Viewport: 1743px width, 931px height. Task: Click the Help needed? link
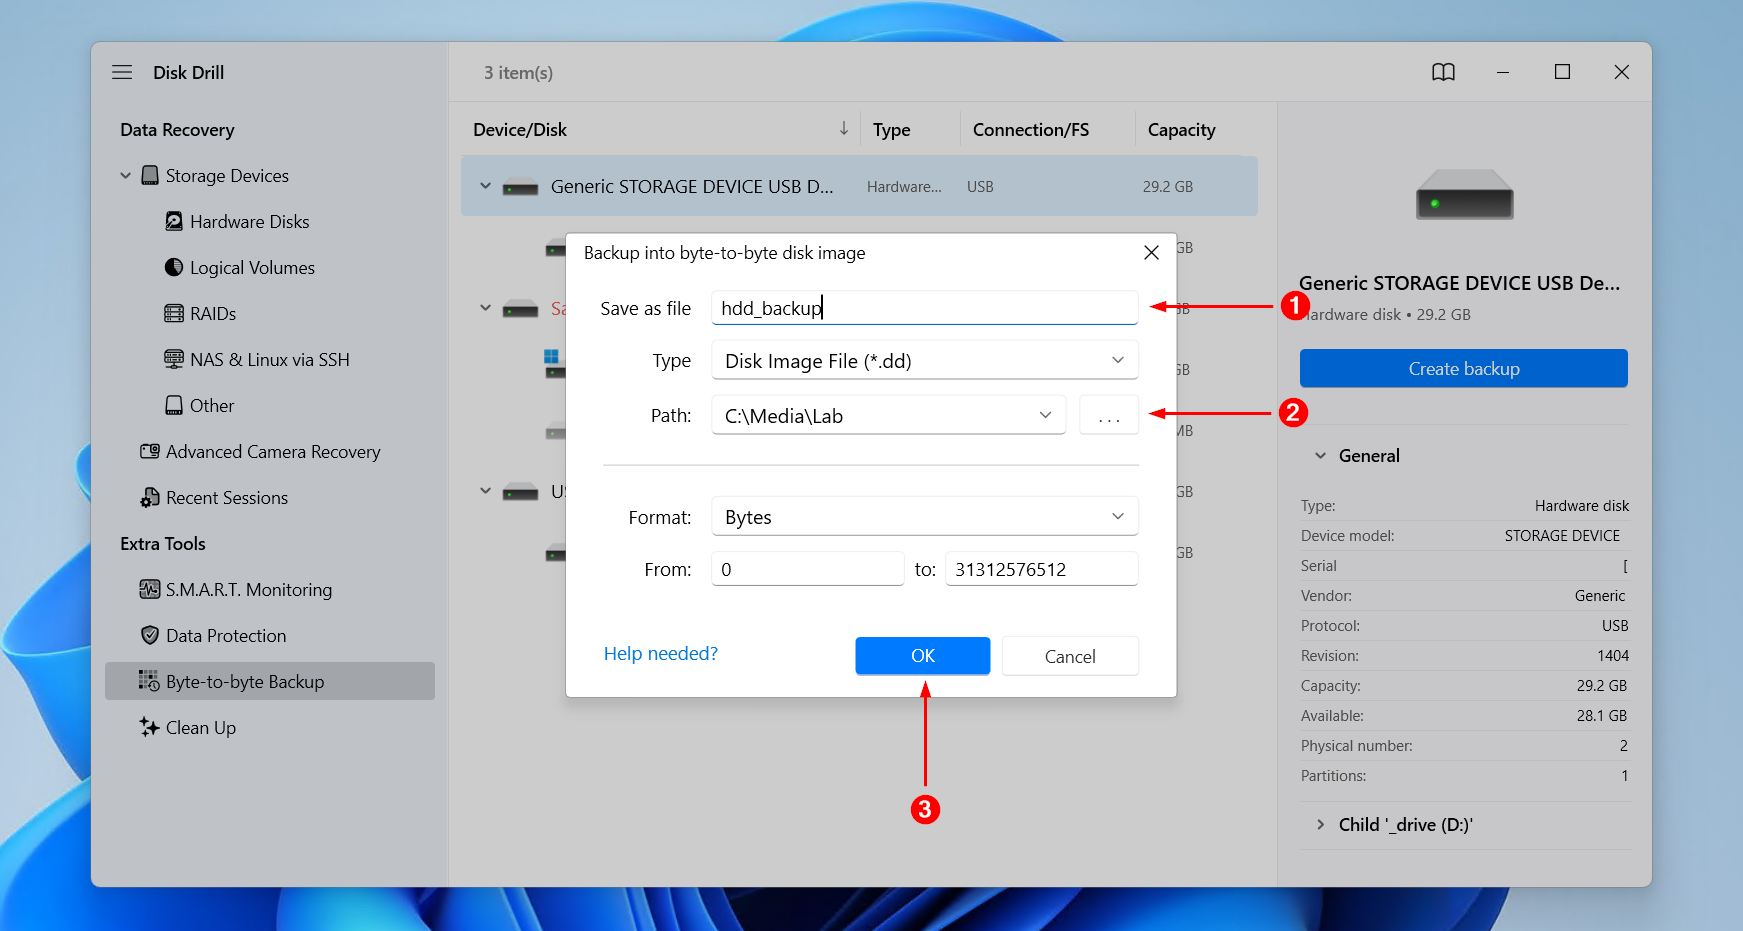660,654
